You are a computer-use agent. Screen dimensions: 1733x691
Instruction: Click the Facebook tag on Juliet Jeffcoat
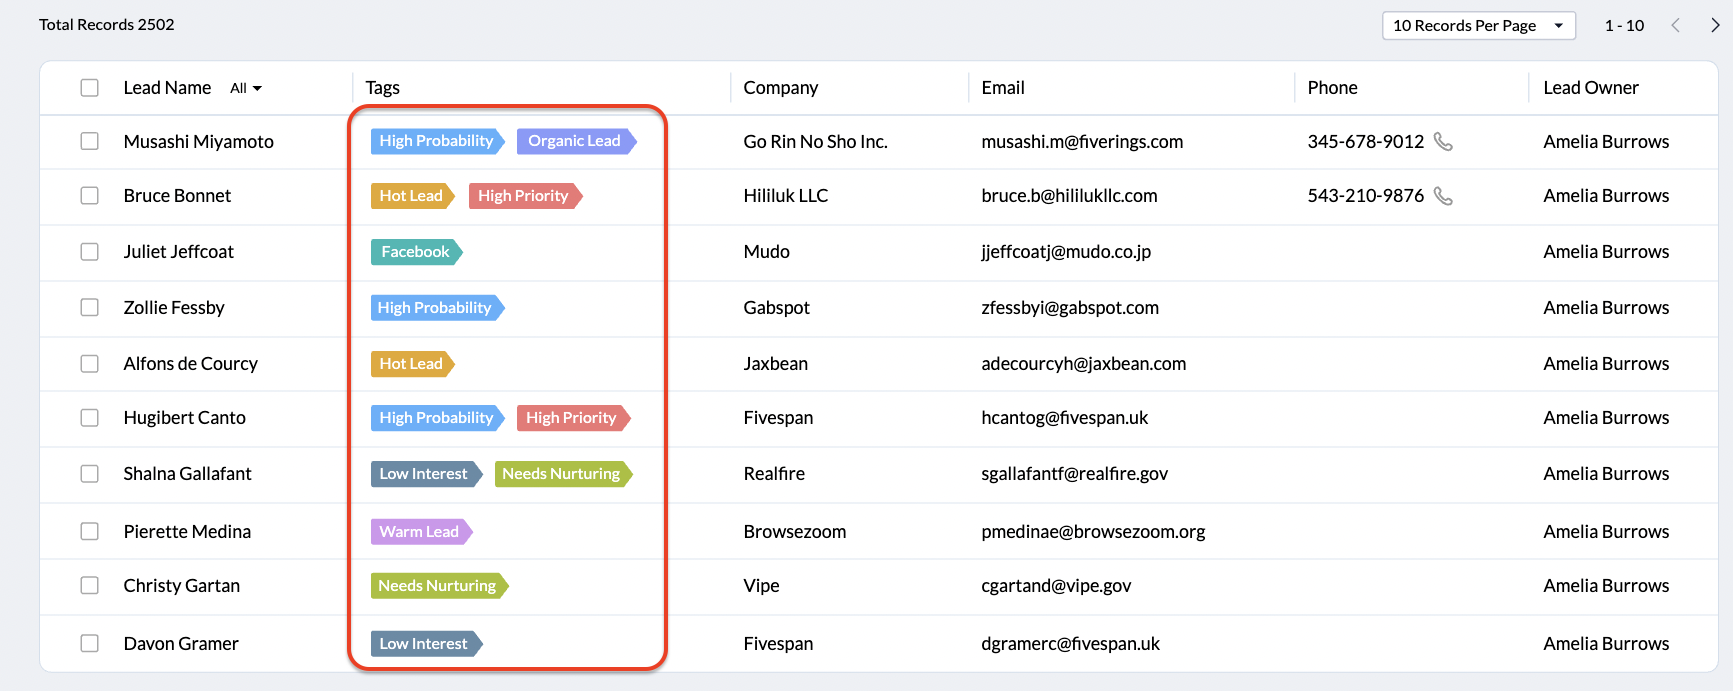pos(416,251)
